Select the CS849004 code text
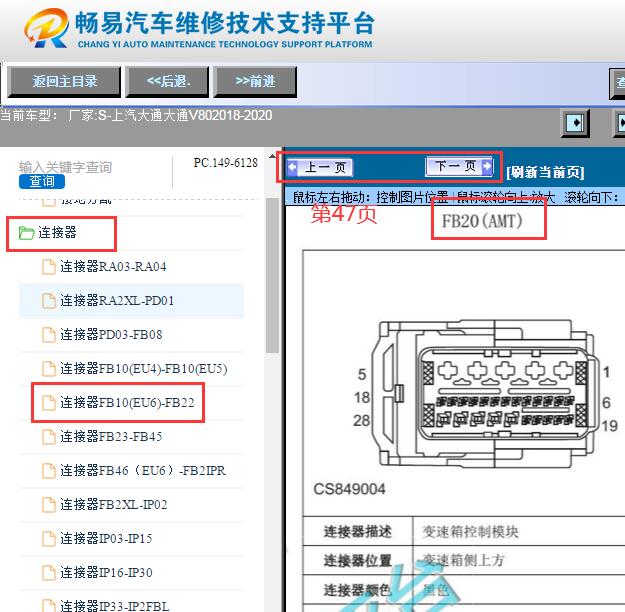Image resolution: width=625 pixels, height=612 pixels. coord(350,489)
